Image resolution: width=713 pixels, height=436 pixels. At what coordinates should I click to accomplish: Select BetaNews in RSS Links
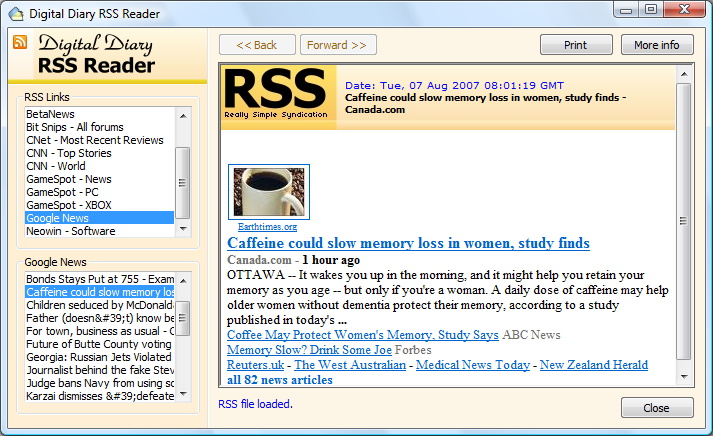click(100, 114)
